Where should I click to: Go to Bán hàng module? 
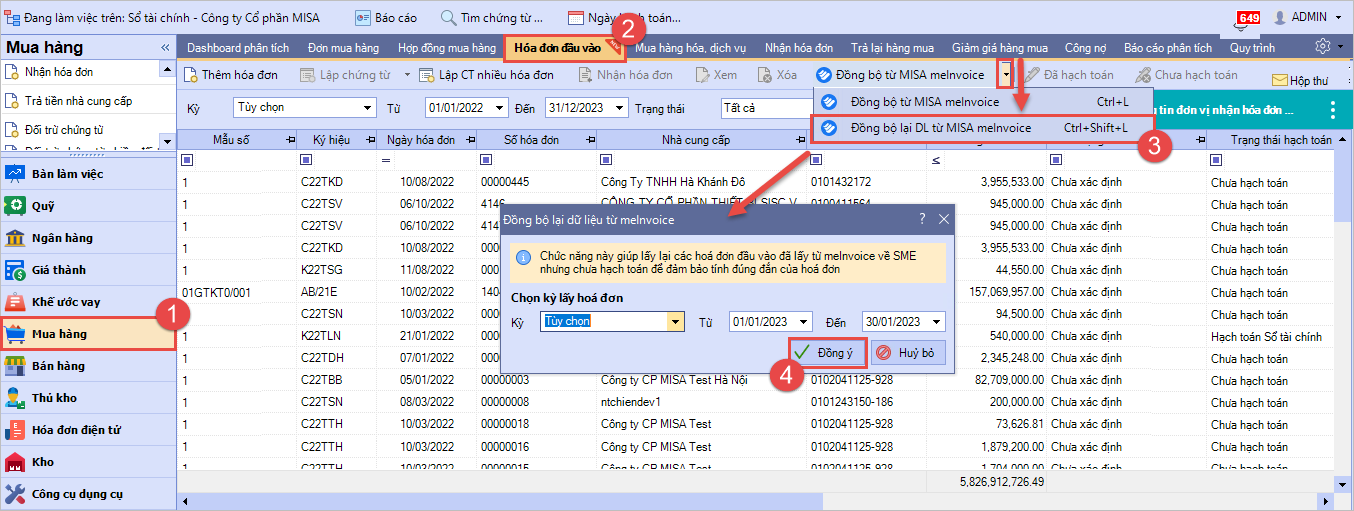[x=58, y=366]
